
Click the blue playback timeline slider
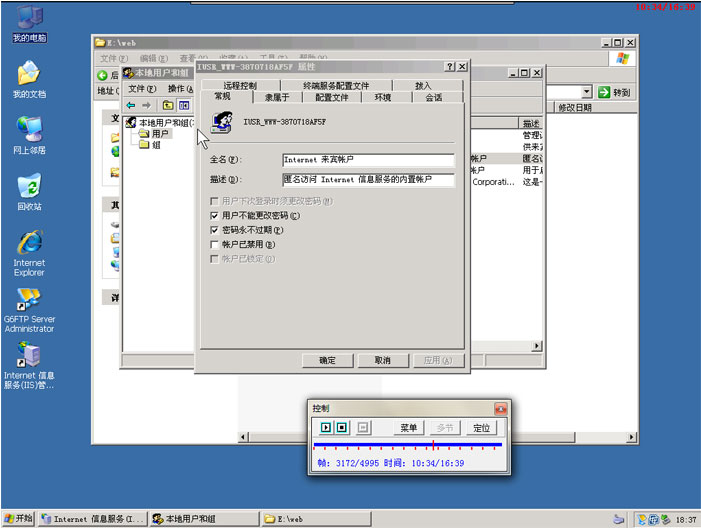click(x=407, y=444)
